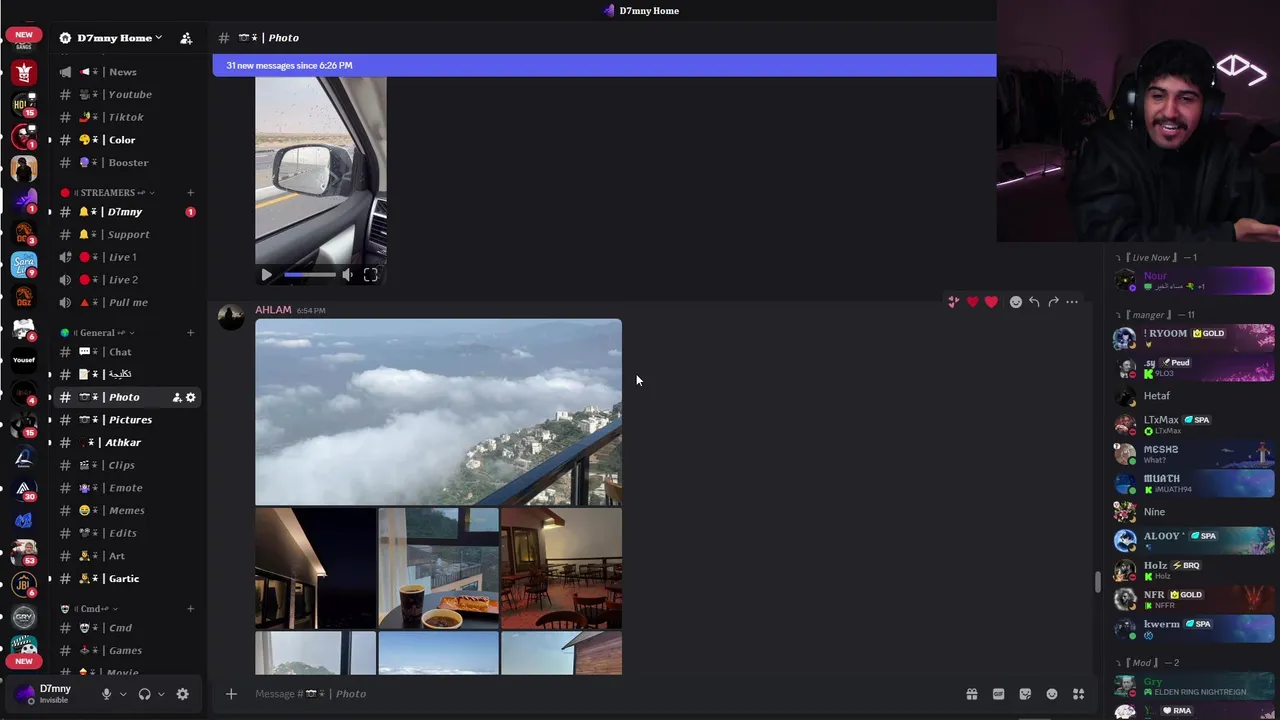This screenshot has width=1280, height=720.
Task: Open the Games channel
Action: coord(125,651)
